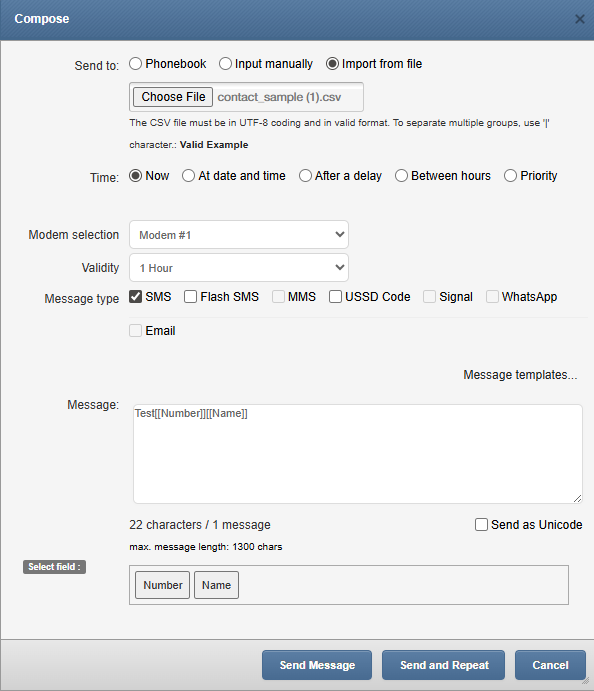
Task: Choose Input manually radio button
Action: pyautogui.click(x=225, y=64)
